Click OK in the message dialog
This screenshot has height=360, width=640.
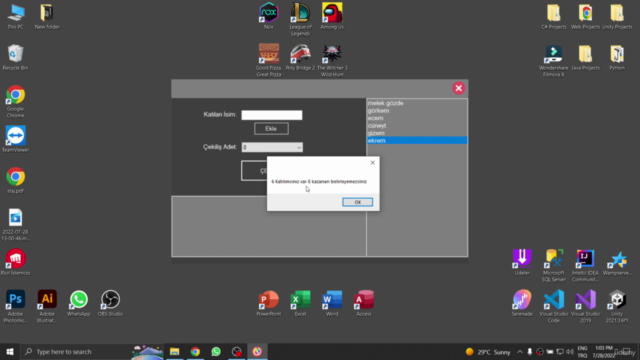tap(357, 202)
